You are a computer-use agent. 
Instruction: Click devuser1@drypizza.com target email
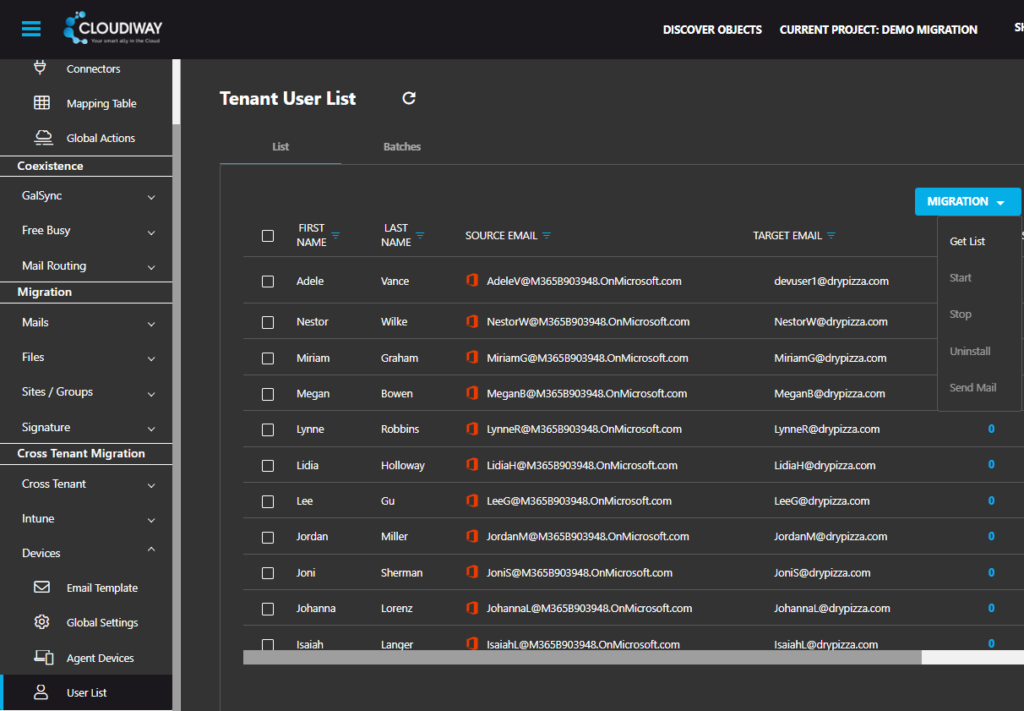click(x=831, y=281)
